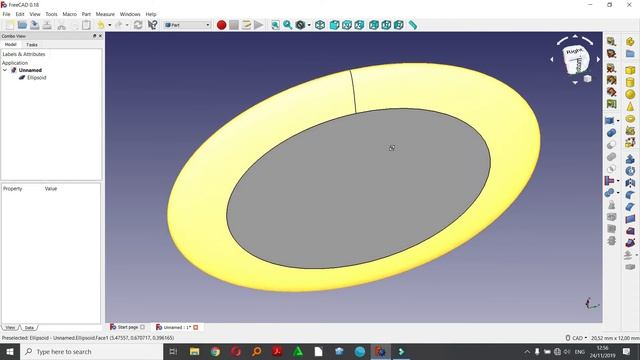The image size is (640, 360).
Task: Open the Help menu
Action: 151,14
